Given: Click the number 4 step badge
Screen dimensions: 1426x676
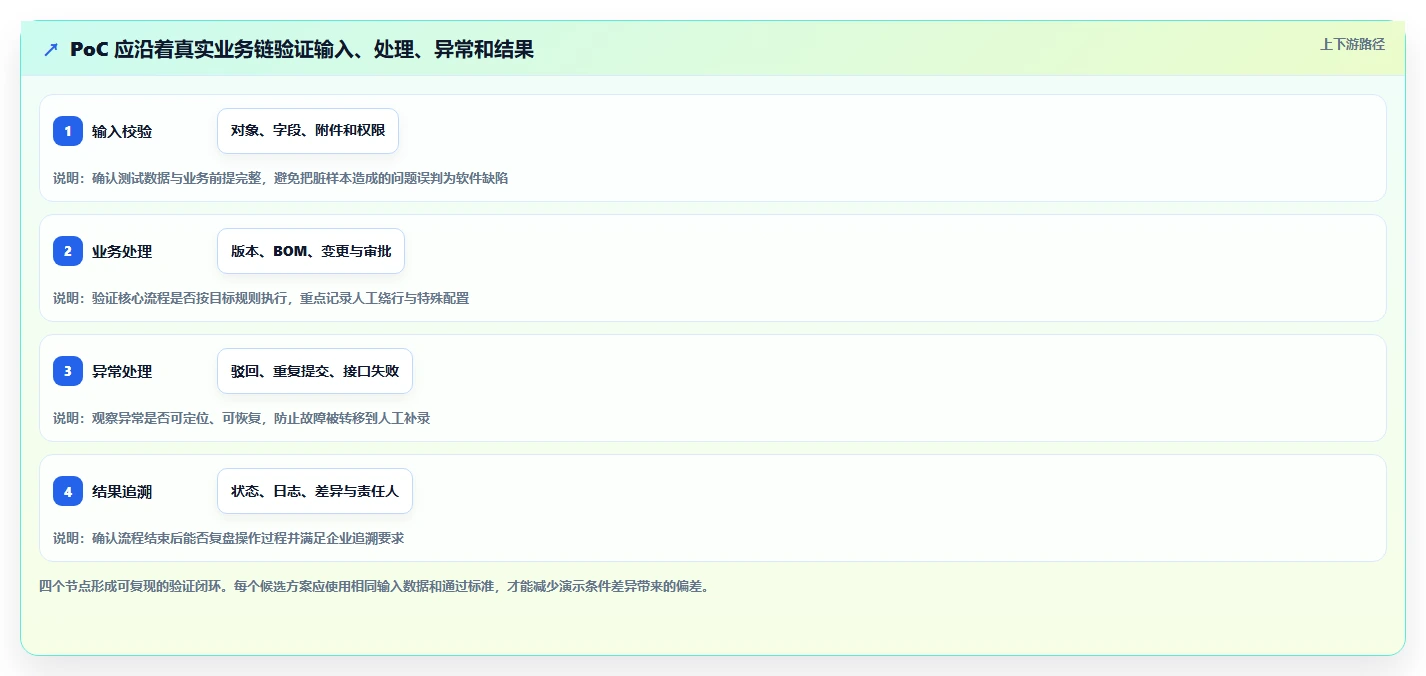Looking at the screenshot, I should 68,491.
